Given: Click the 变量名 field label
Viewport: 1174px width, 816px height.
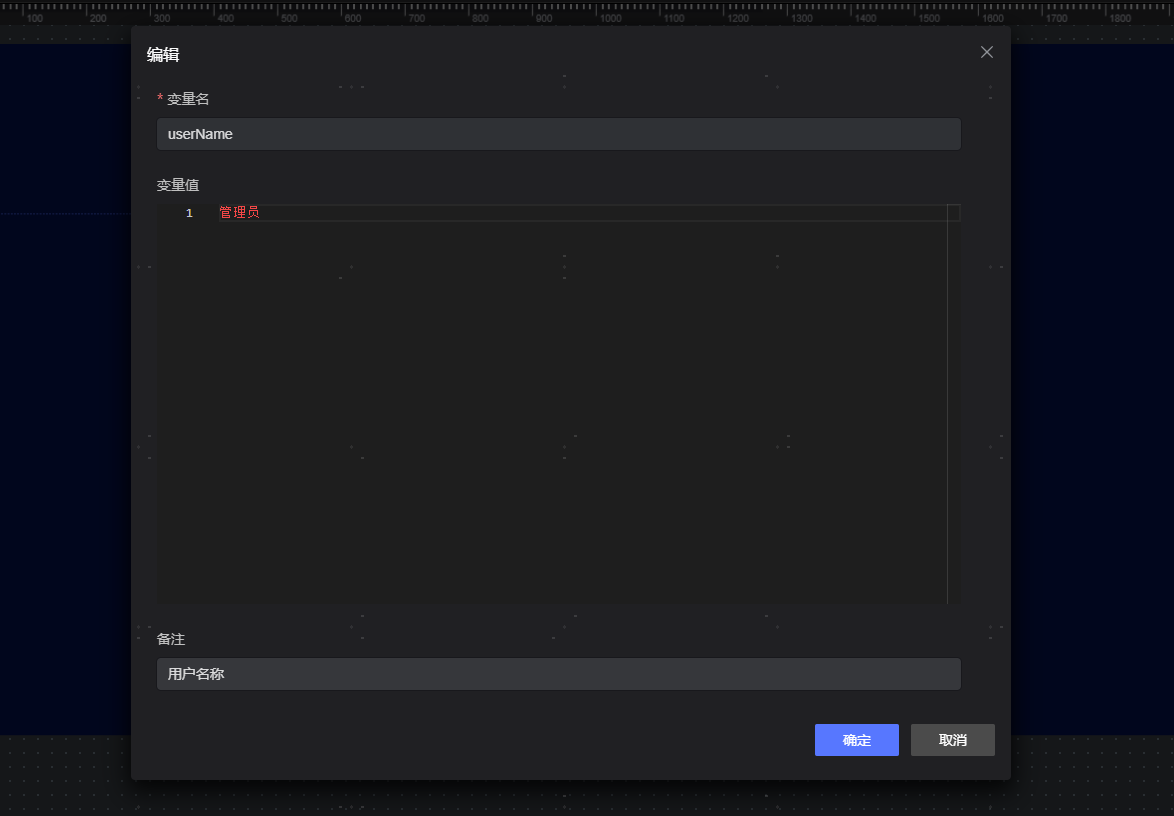Looking at the screenshot, I should coord(188,99).
